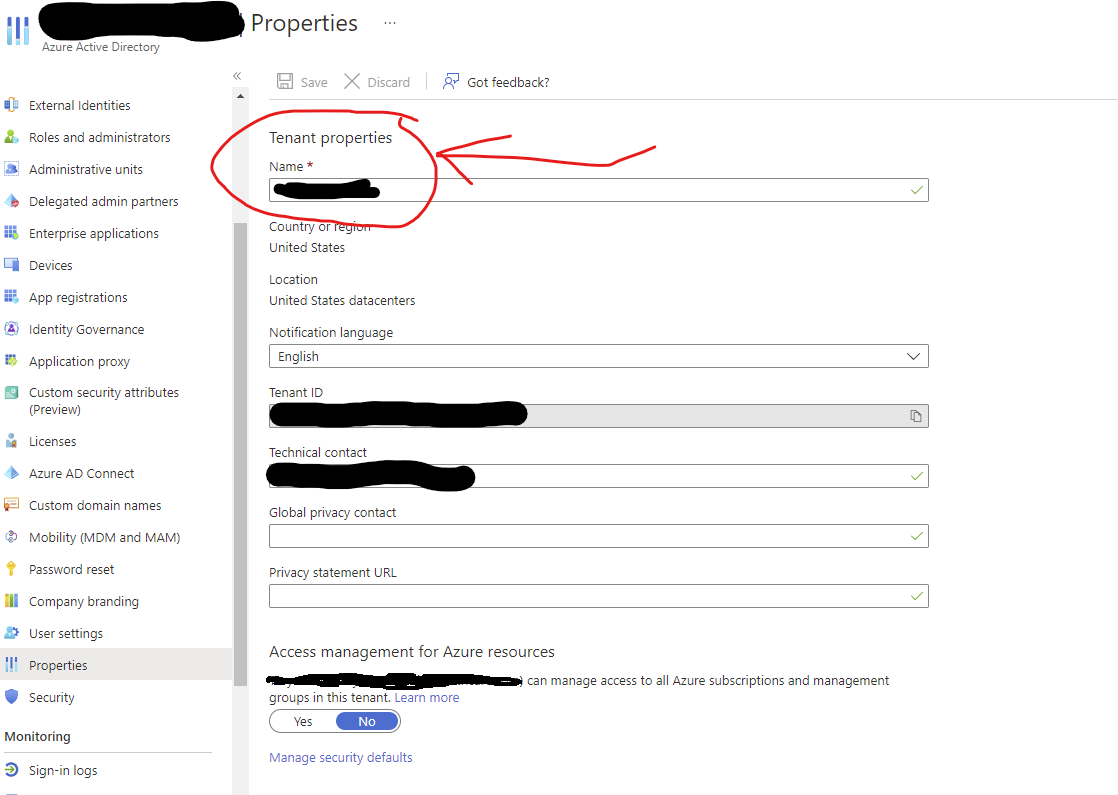Set access management toggle to No

point(367,722)
